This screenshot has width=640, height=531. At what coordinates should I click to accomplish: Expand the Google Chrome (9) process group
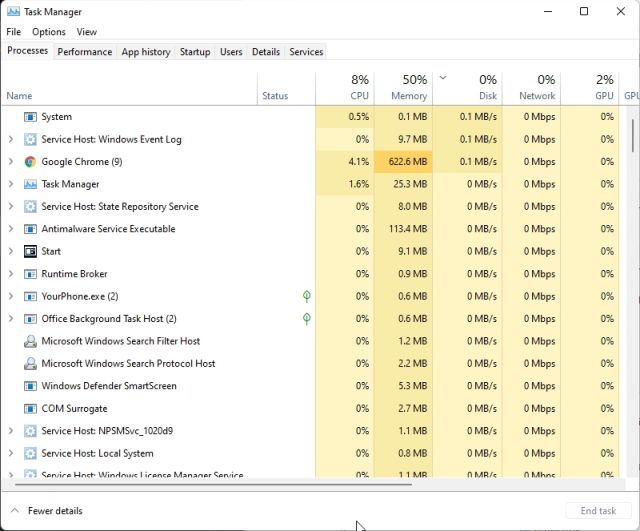tap(11, 162)
